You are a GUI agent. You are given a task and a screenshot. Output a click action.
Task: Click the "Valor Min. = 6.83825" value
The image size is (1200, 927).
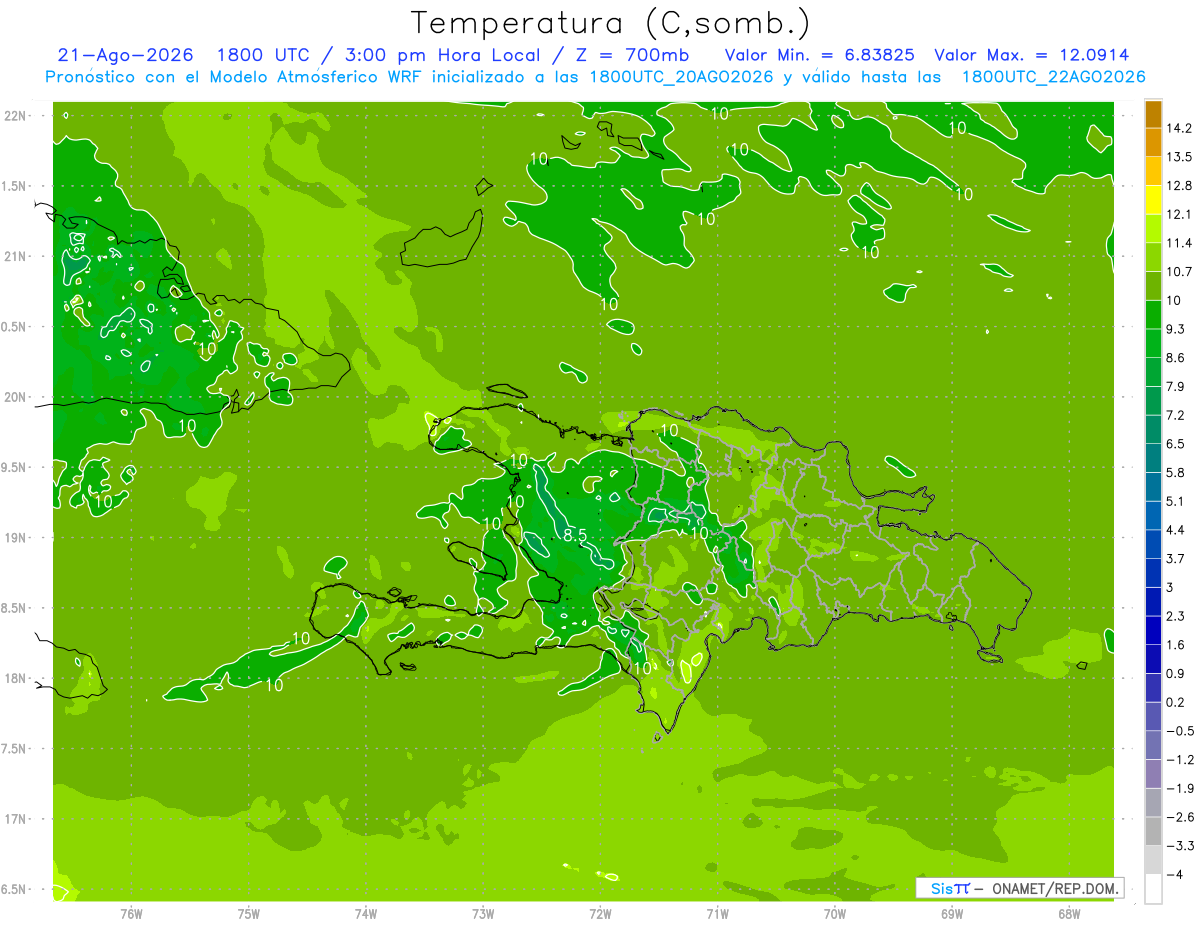(819, 55)
